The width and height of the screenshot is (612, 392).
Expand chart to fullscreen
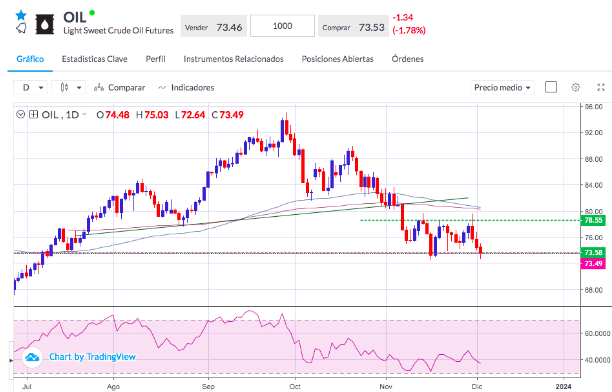coord(601,87)
